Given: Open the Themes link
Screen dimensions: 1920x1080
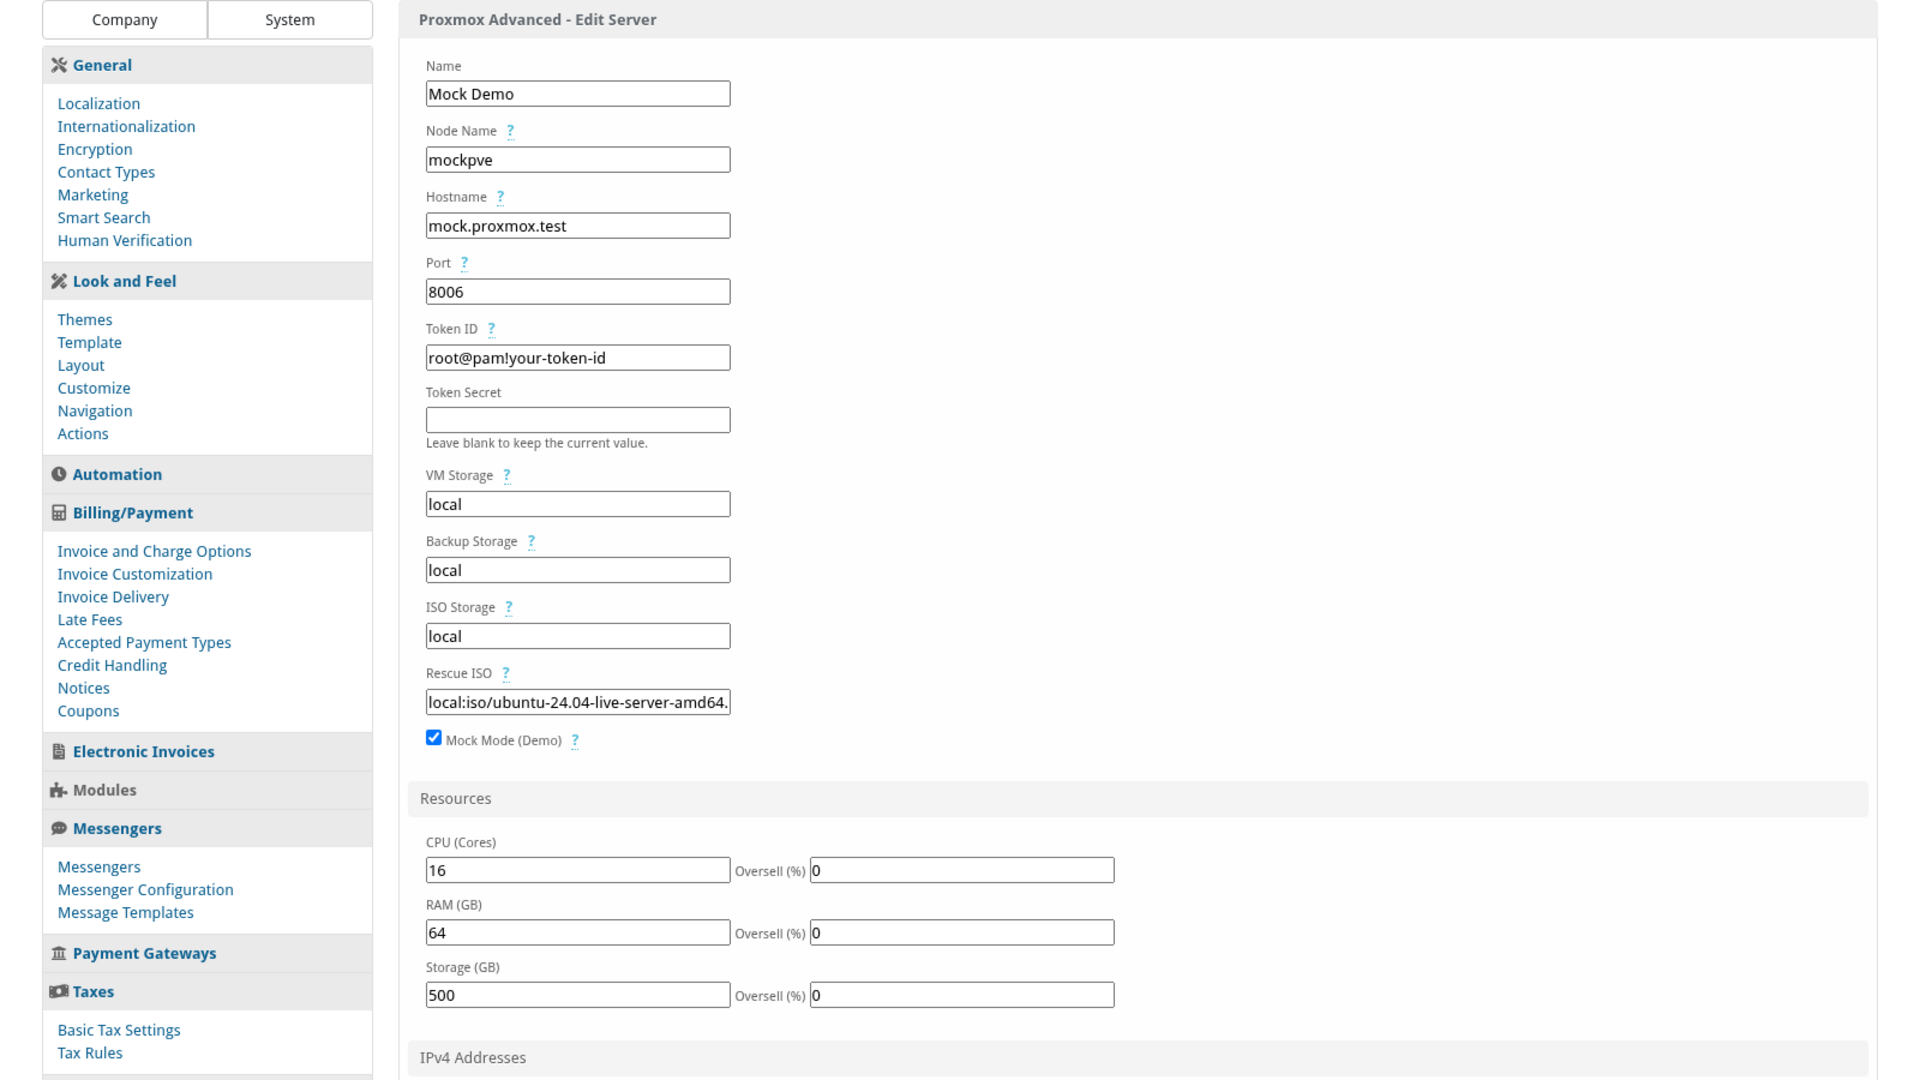Looking at the screenshot, I should tap(85, 320).
